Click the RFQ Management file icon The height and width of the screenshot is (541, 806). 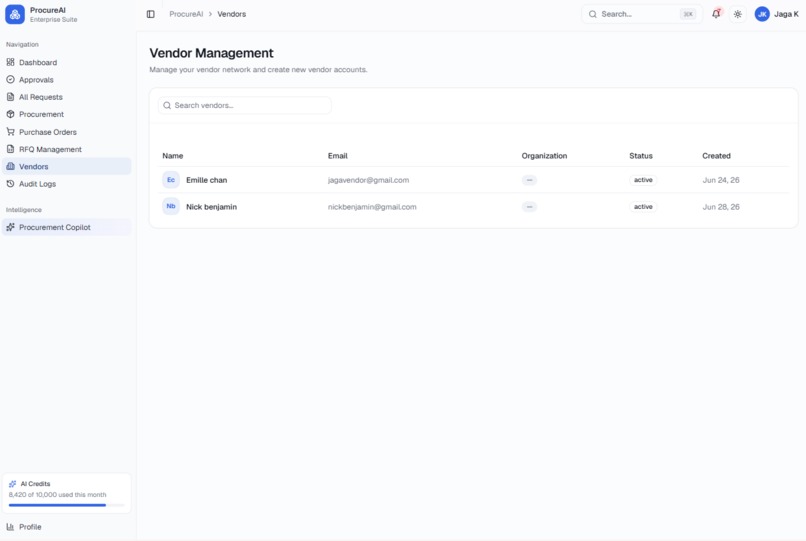10,149
